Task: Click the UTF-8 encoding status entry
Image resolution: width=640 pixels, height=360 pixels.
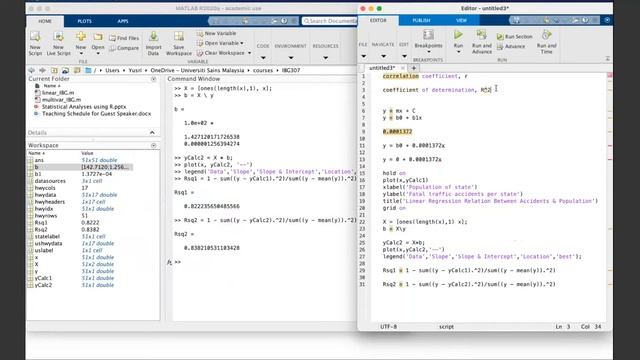Action: (389, 327)
